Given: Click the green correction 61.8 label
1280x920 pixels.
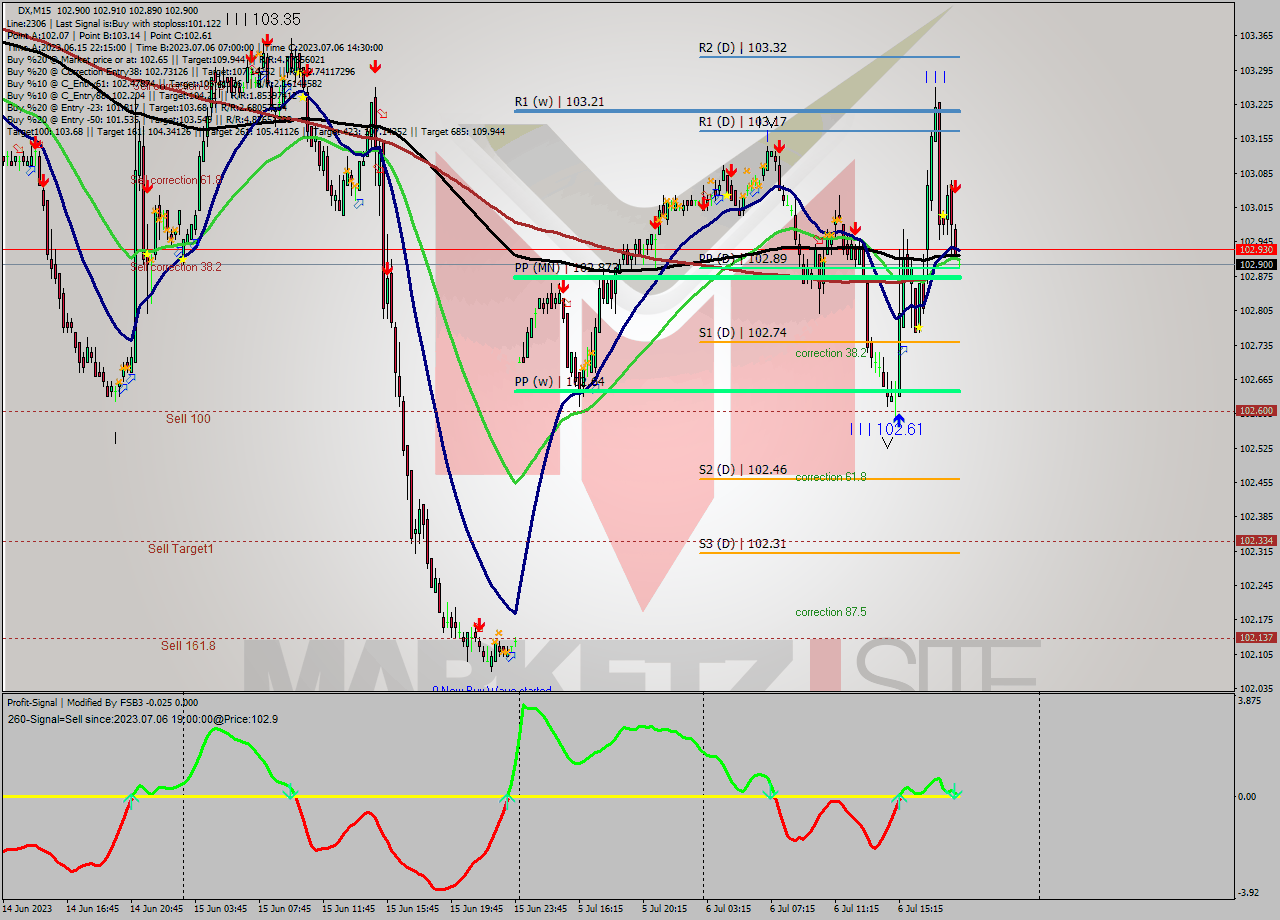Looking at the screenshot, I should pos(831,477).
